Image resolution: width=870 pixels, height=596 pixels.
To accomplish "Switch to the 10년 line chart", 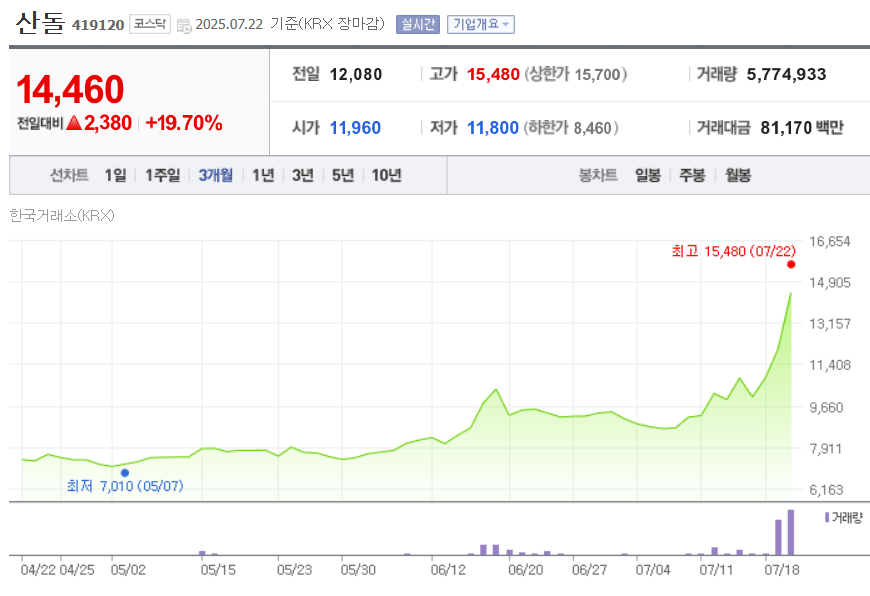I will pos(386,175).
